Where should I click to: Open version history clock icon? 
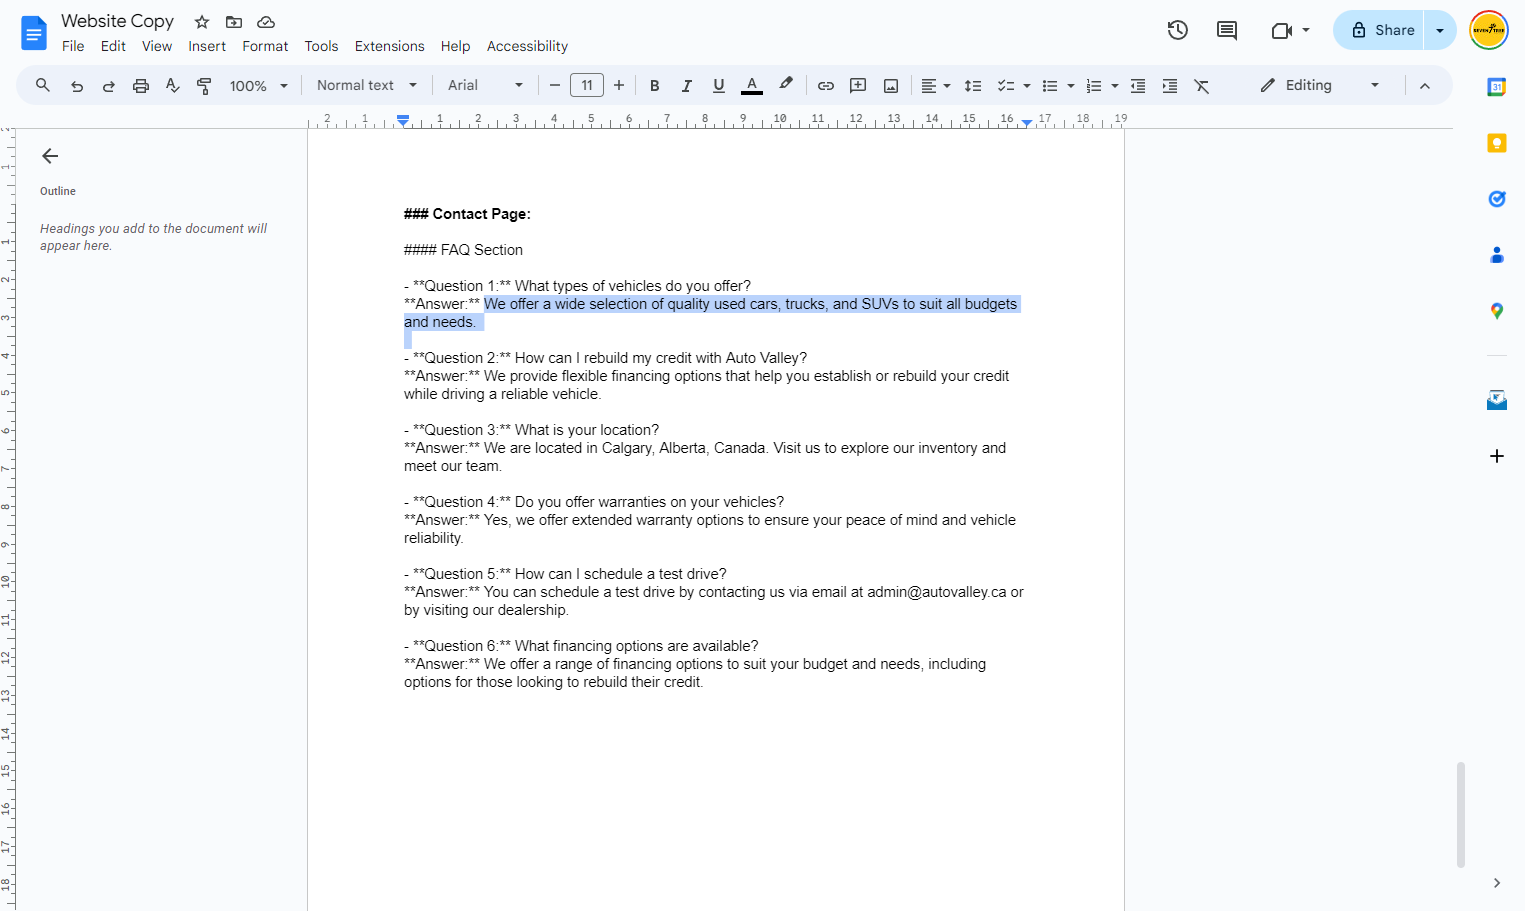click(1178, 30)
